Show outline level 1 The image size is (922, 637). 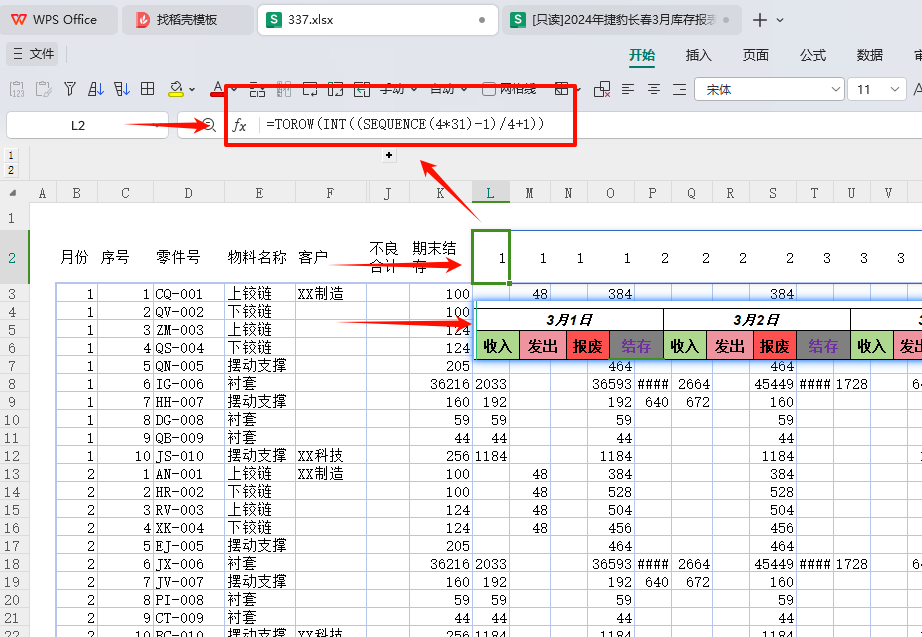click(x=11, y=155)
